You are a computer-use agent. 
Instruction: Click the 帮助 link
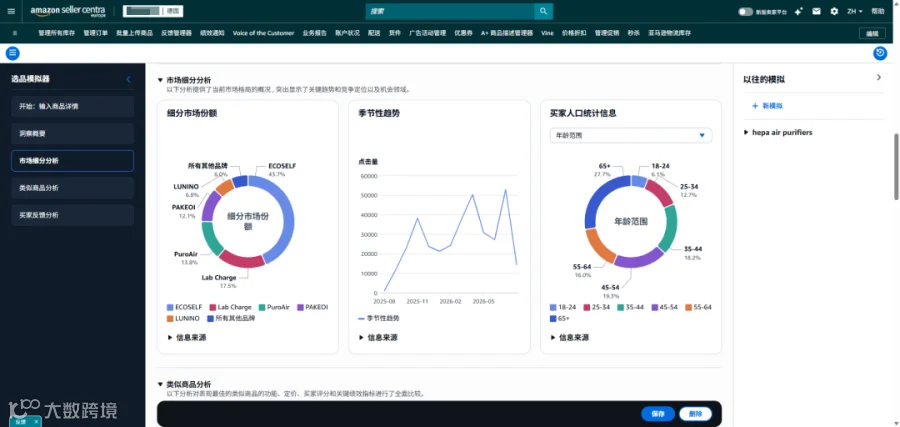878,11
